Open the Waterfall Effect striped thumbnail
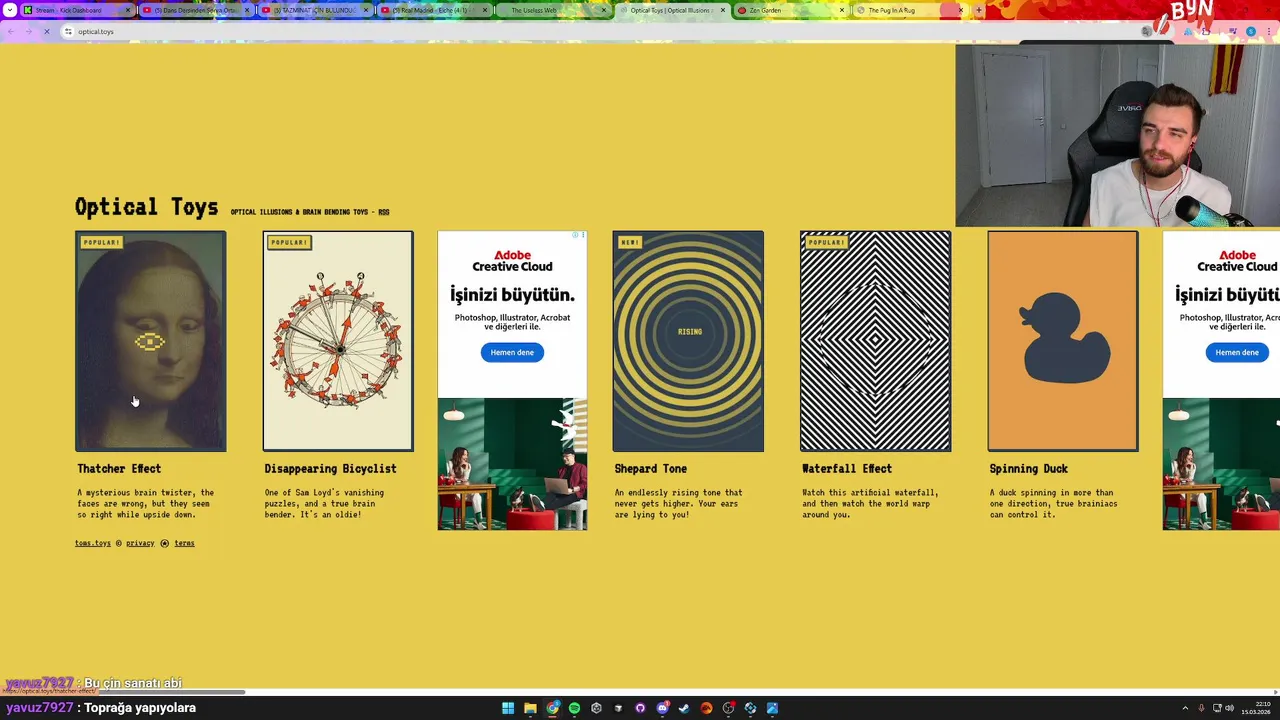 pyautogui.click(x=875, y=341)
